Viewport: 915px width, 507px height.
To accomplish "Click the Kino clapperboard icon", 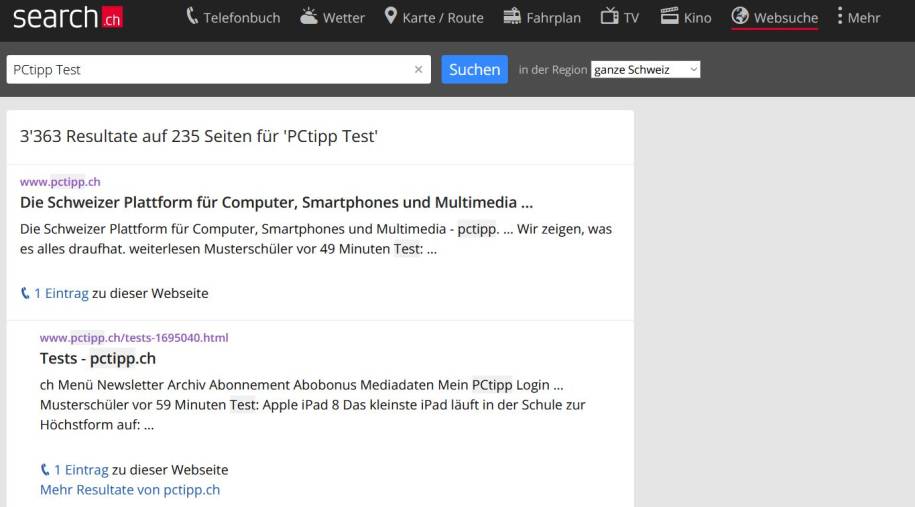I will [669, 16].
